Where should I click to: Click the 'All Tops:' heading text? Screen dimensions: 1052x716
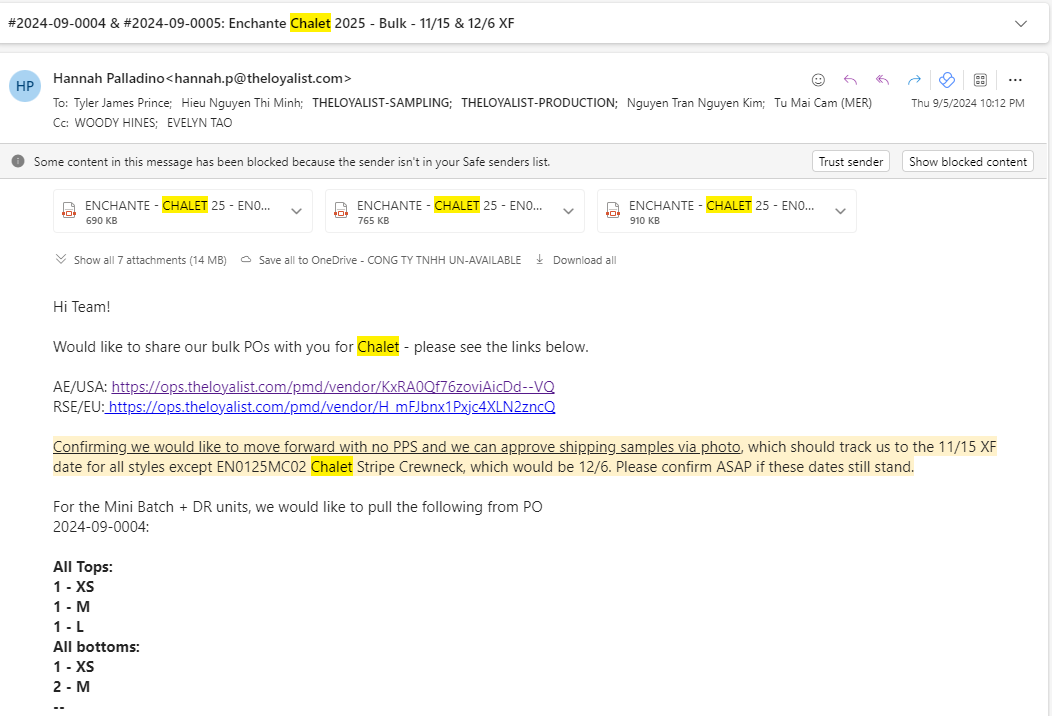coord(83,567)
